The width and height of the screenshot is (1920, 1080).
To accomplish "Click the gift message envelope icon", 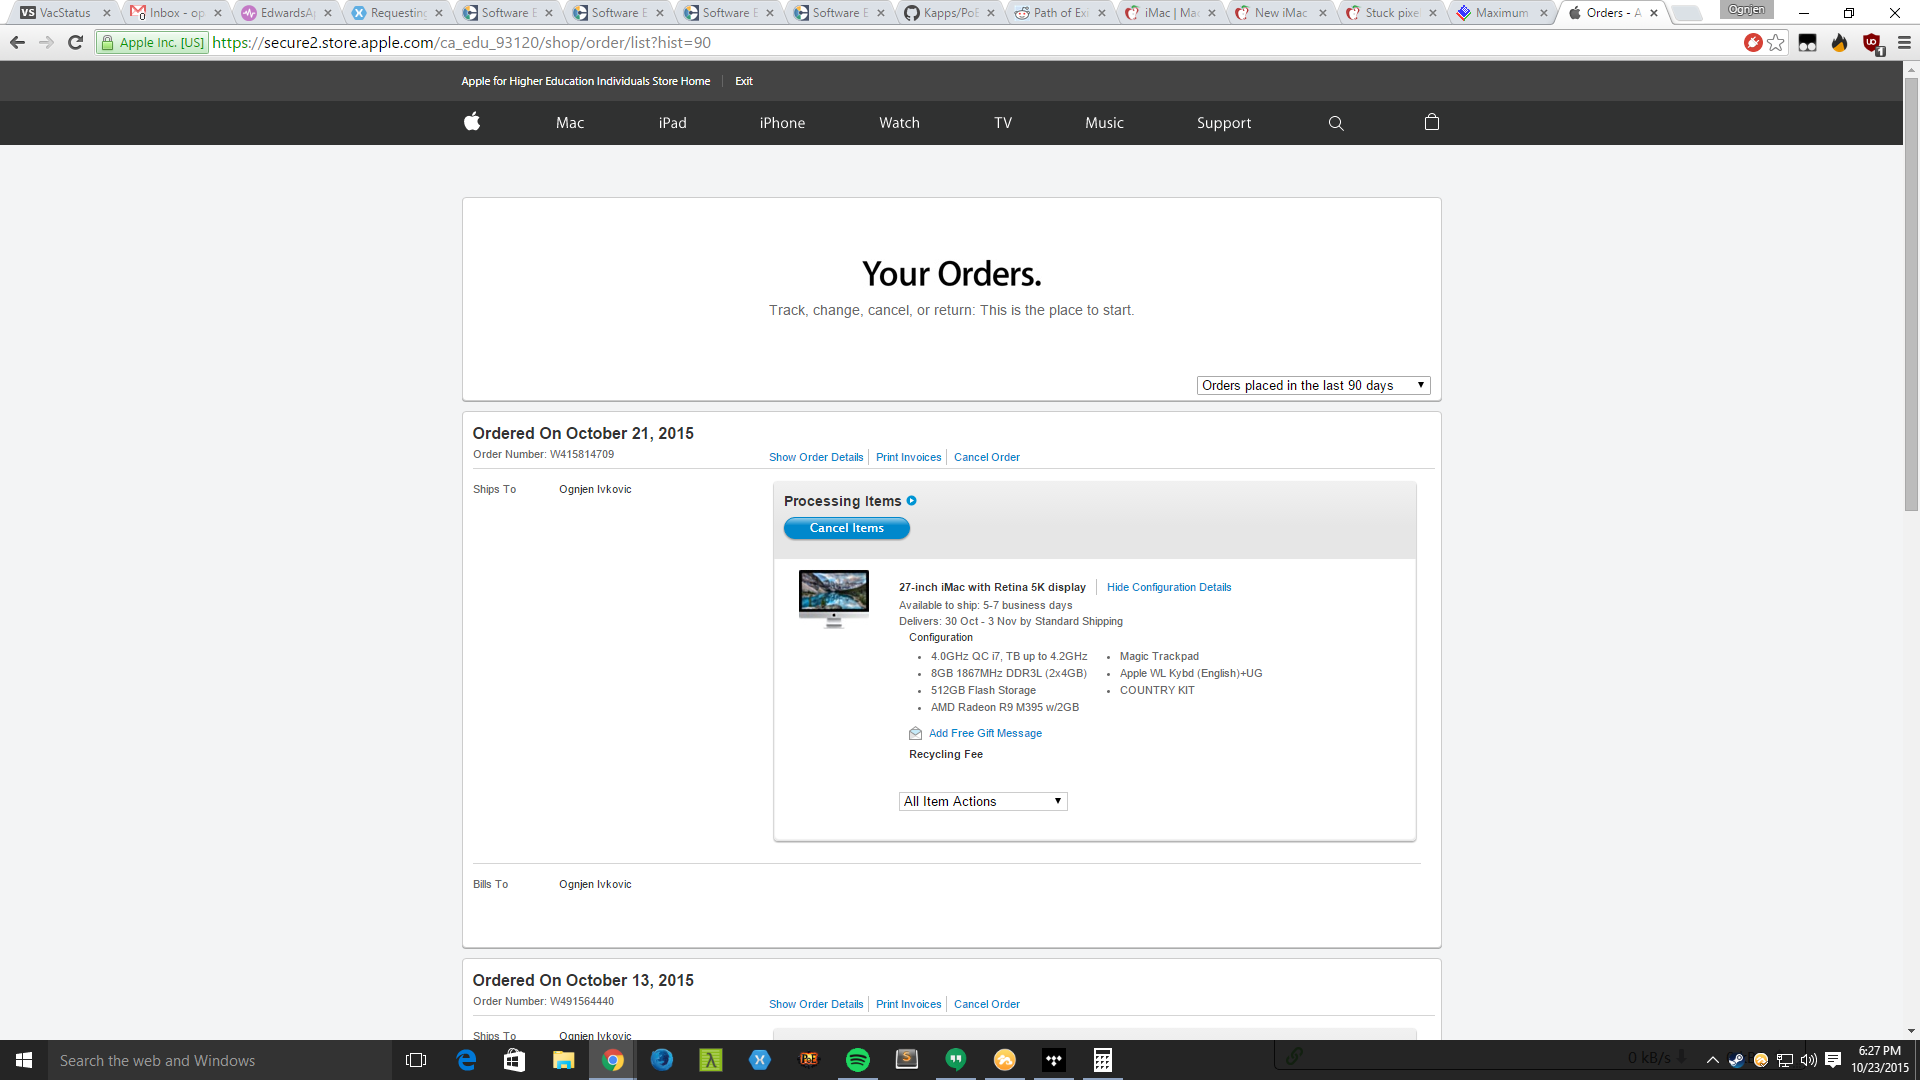I will click(915, 733).
